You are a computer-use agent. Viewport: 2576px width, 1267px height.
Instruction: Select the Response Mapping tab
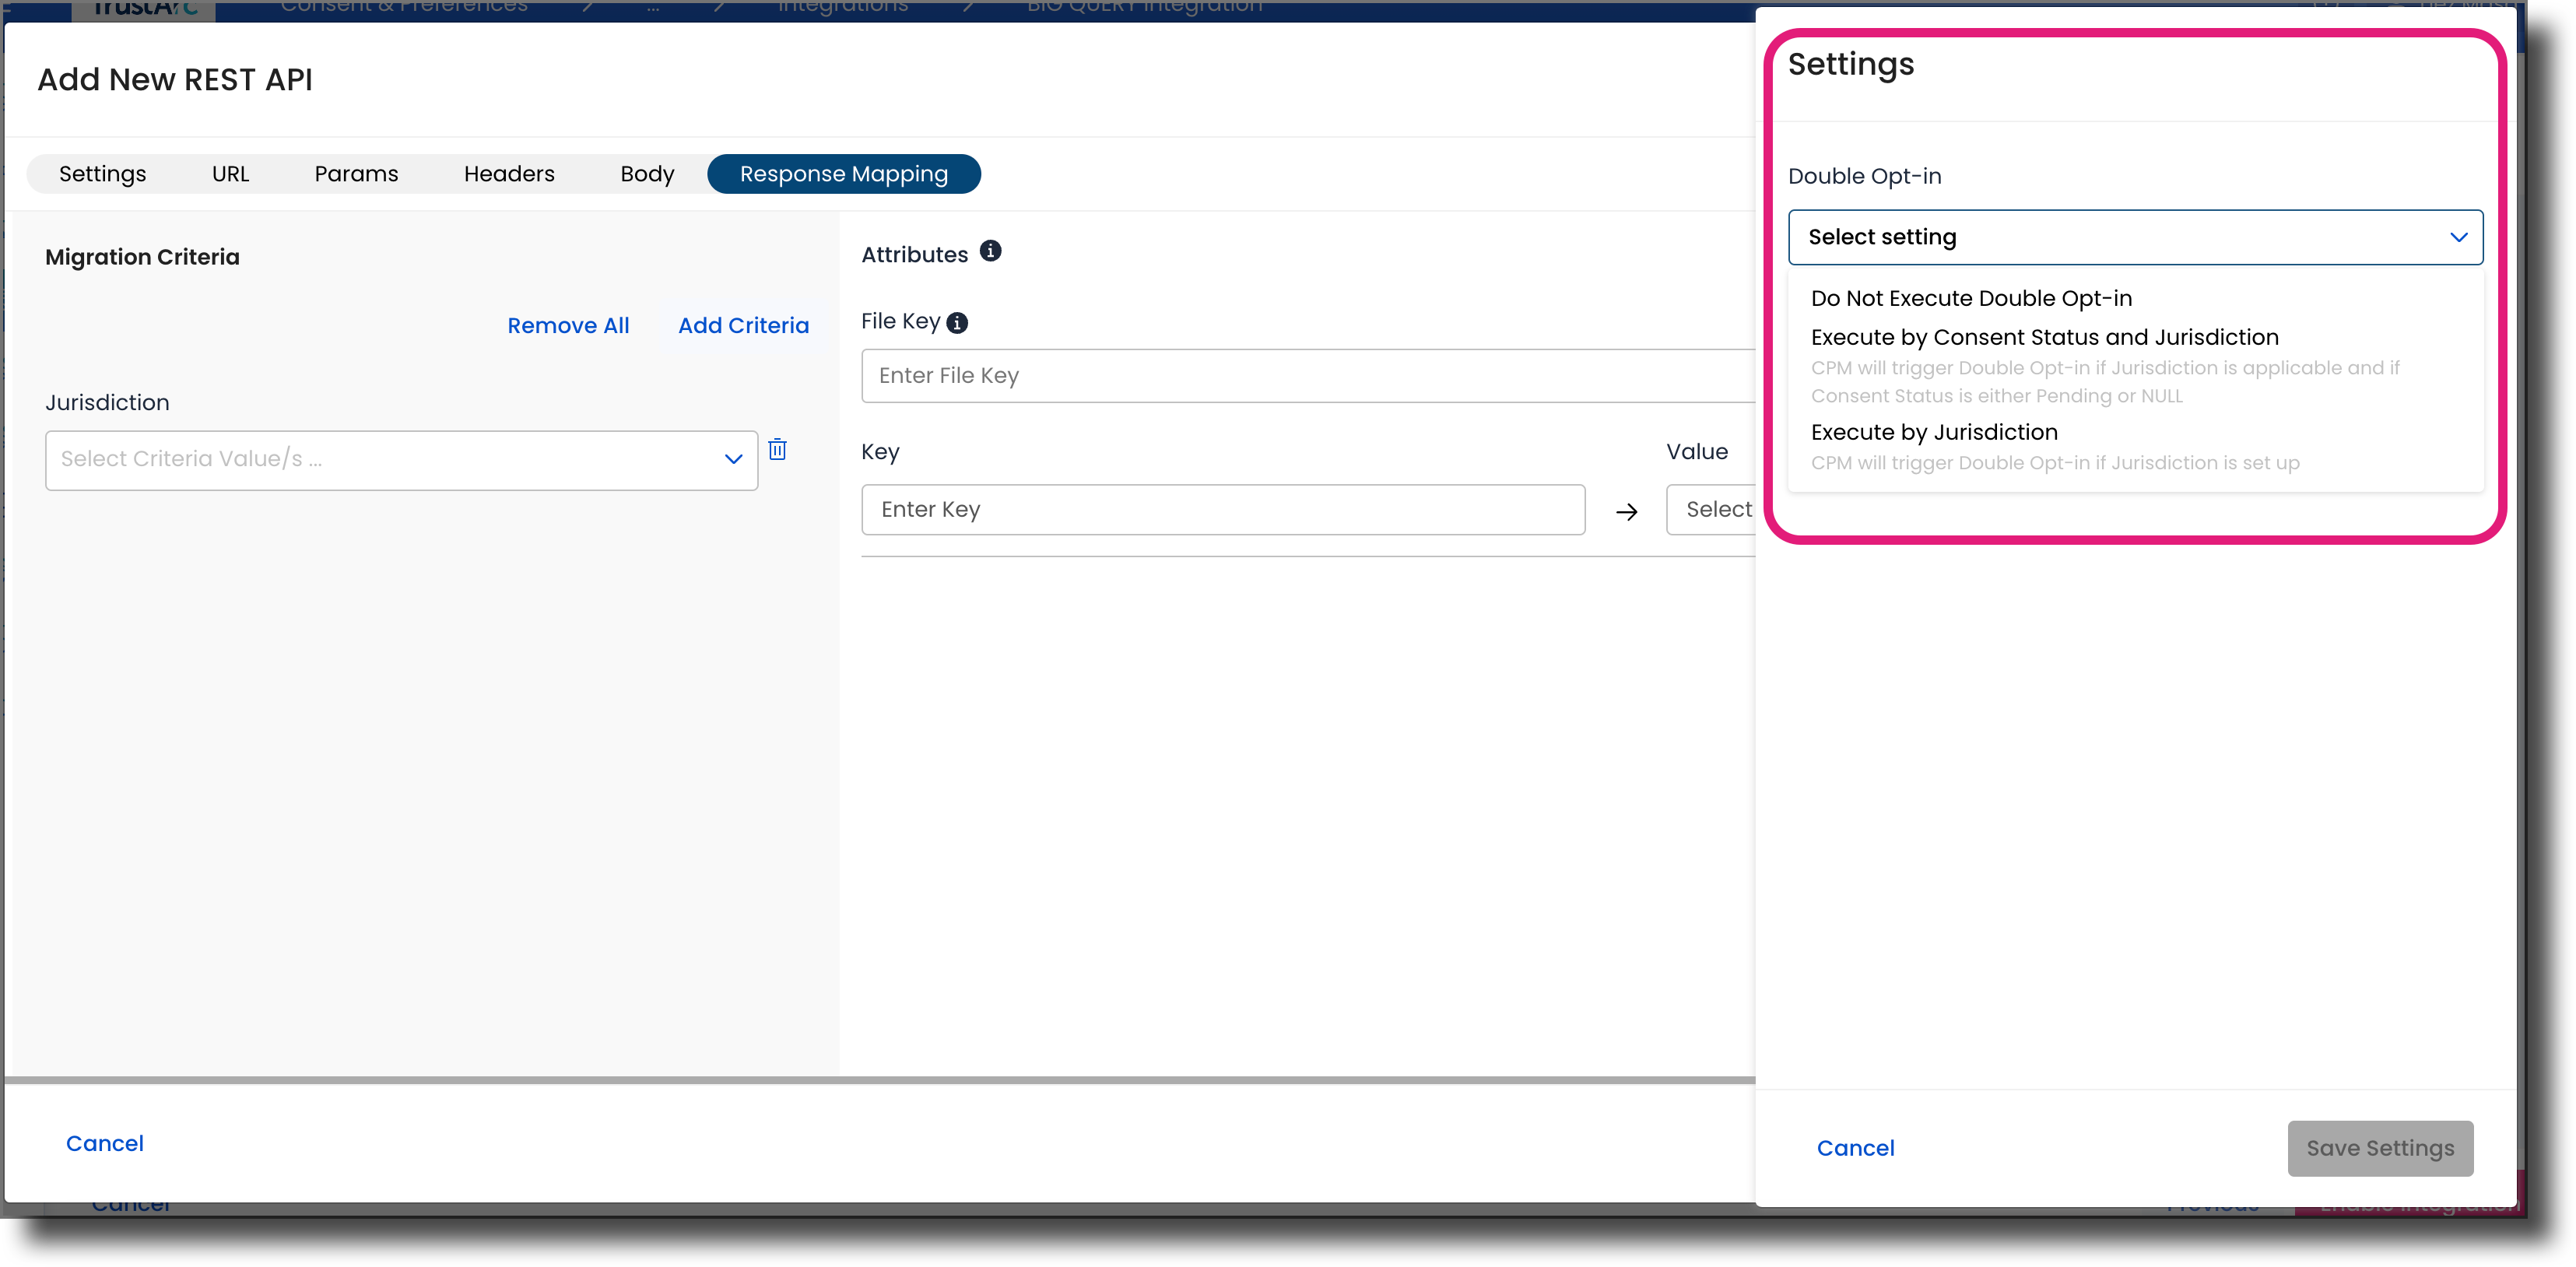point(844,174)
